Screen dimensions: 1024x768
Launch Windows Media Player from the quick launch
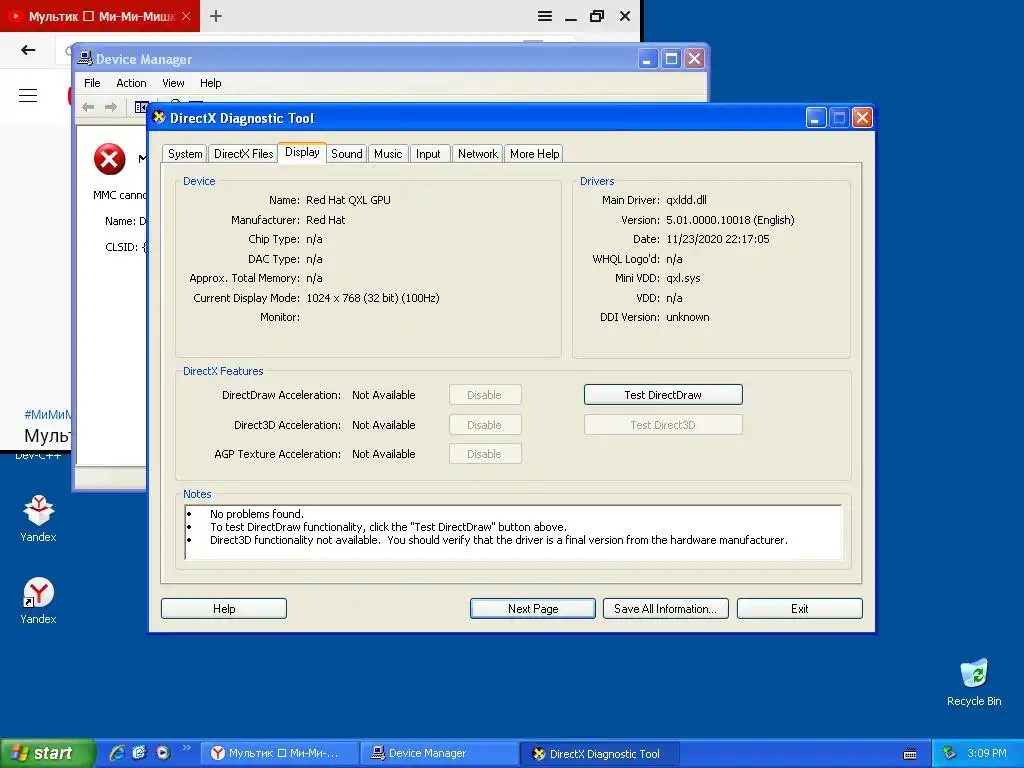[x=163, y=753]
